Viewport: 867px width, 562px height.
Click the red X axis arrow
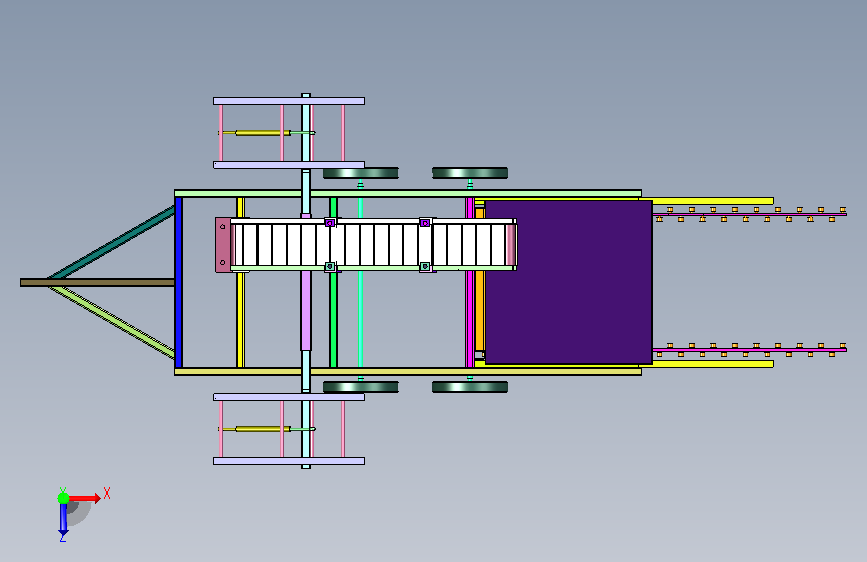85,498
